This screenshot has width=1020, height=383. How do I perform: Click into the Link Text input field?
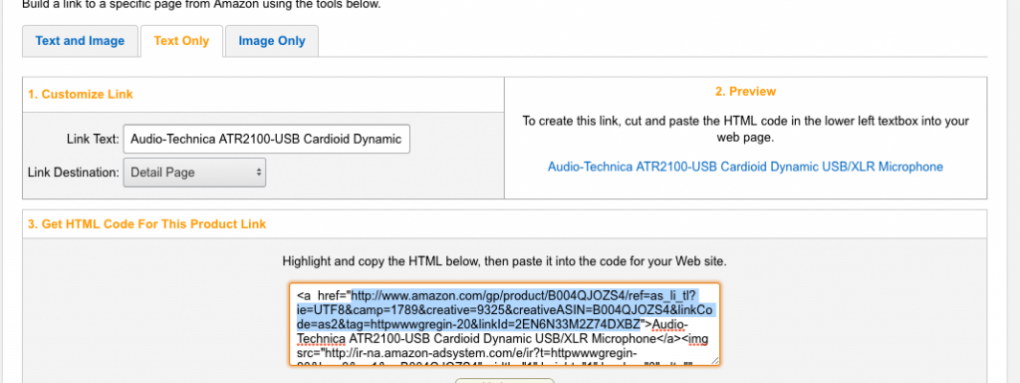tap(267, 139)
